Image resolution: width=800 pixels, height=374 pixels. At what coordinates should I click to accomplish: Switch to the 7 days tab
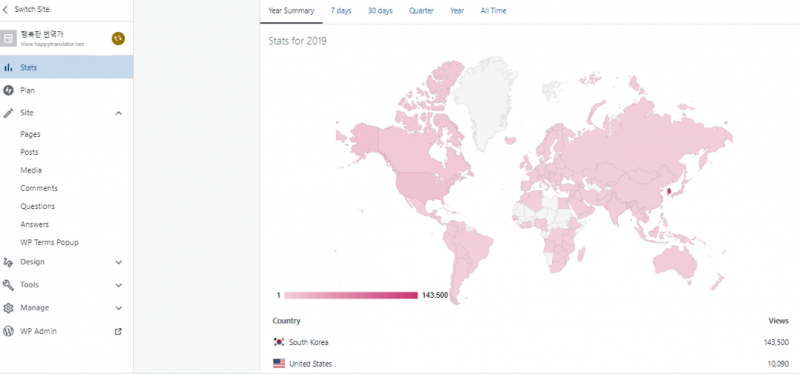(341, 11)
